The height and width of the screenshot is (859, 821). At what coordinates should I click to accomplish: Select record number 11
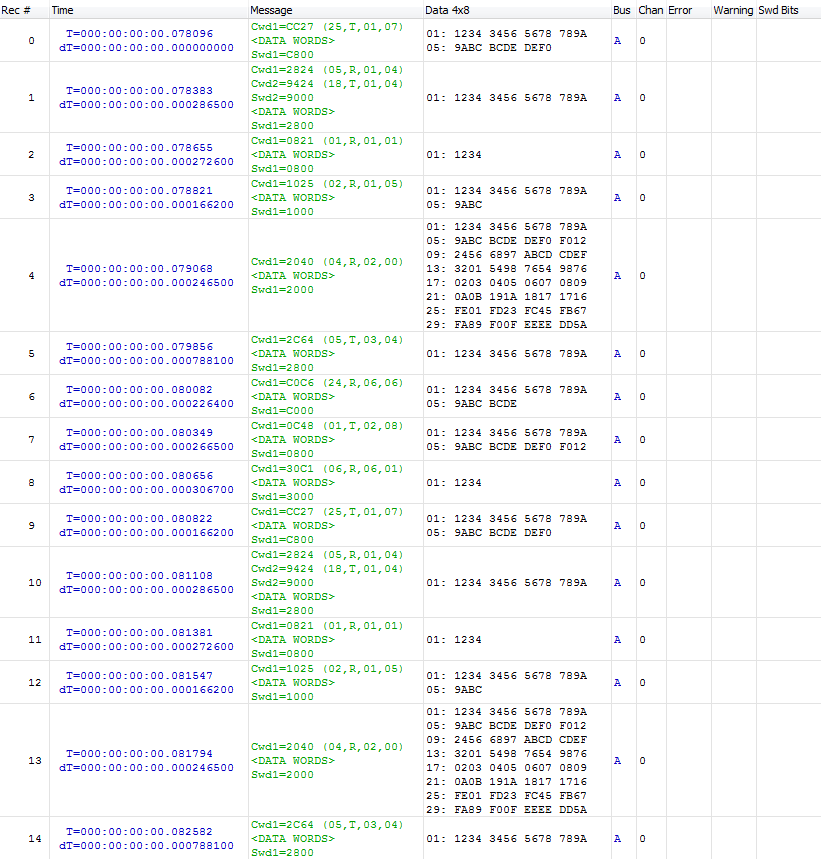click(35, 639)
